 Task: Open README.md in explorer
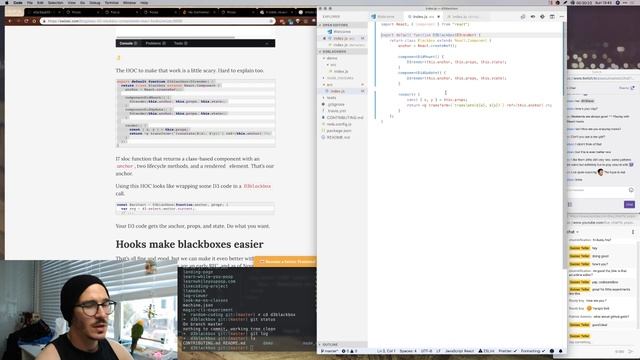click(338, 137)
